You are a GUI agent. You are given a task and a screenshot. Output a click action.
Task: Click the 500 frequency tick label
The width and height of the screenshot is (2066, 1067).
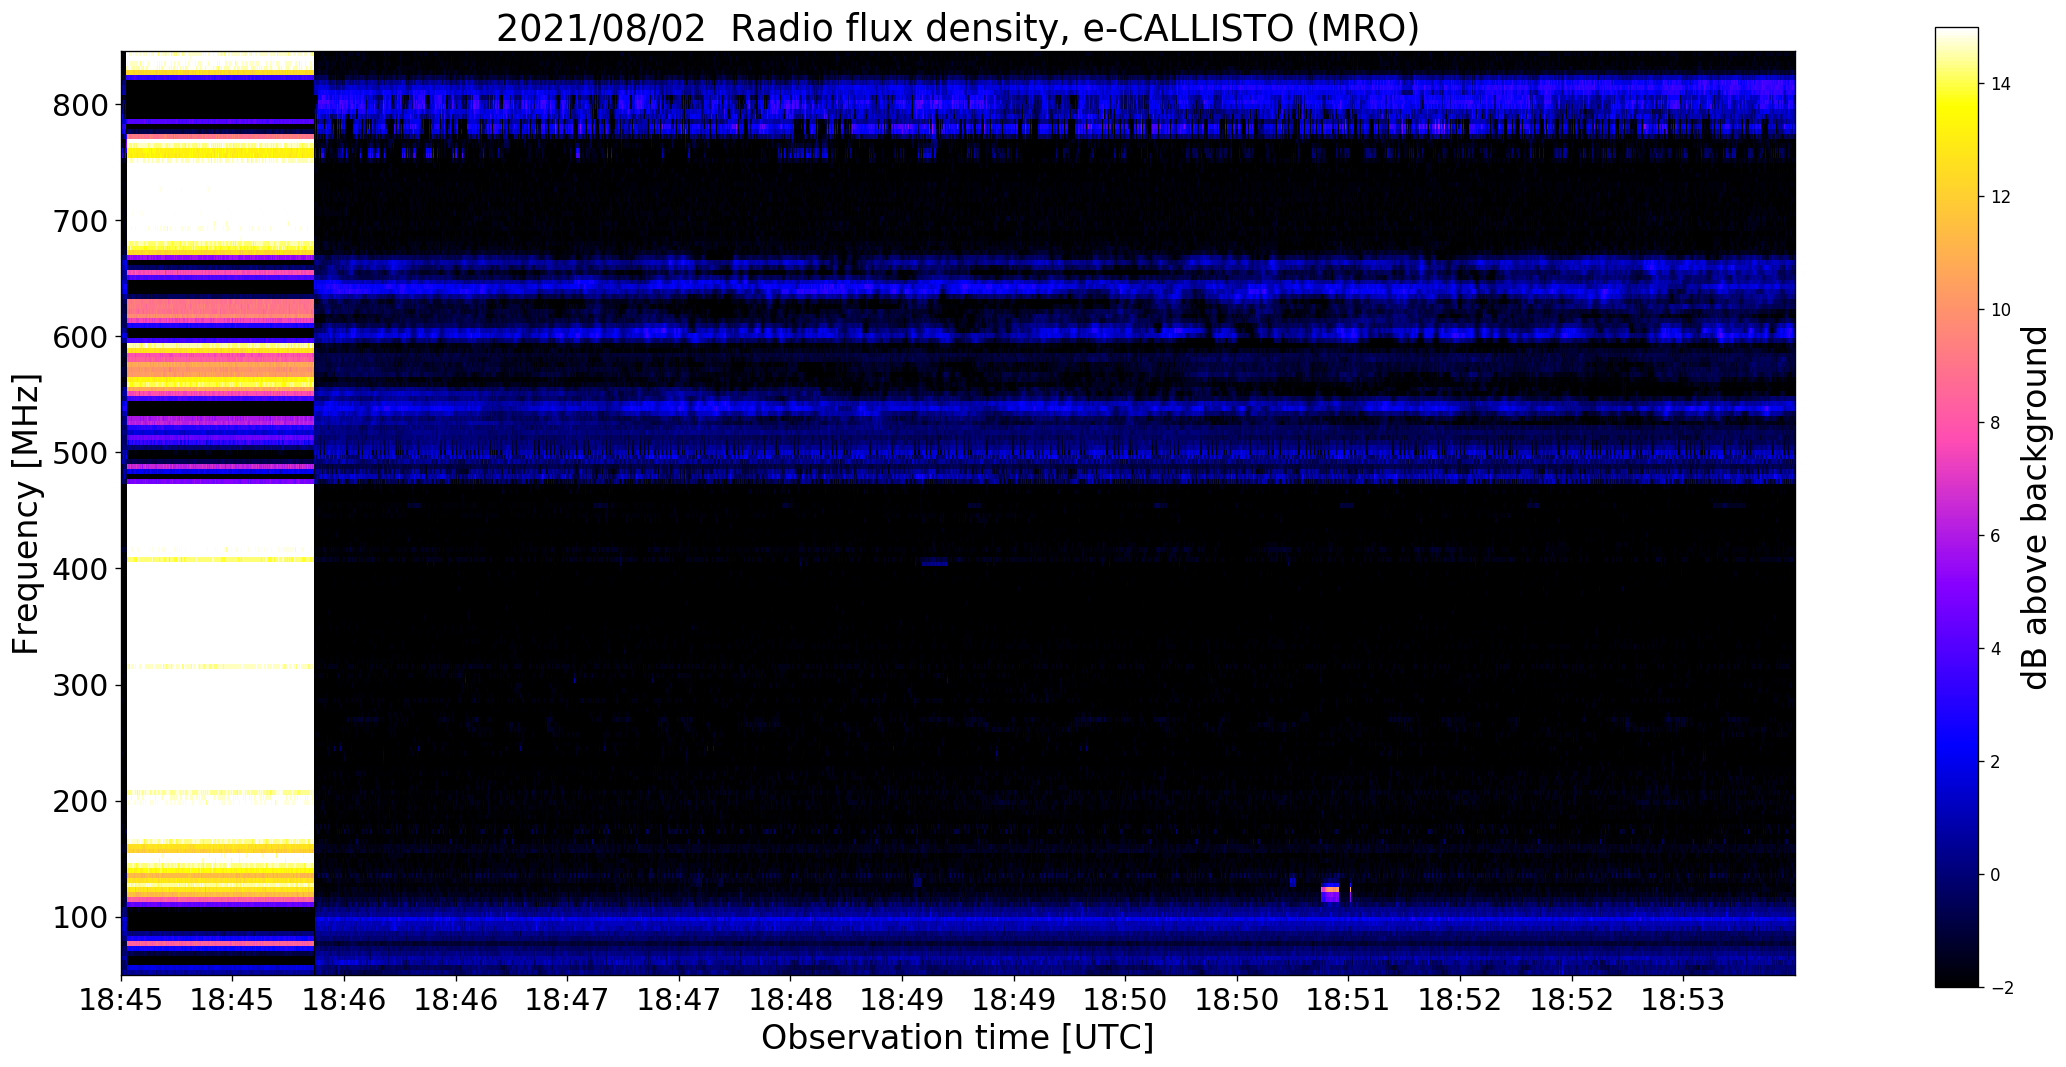click(82, 453)
